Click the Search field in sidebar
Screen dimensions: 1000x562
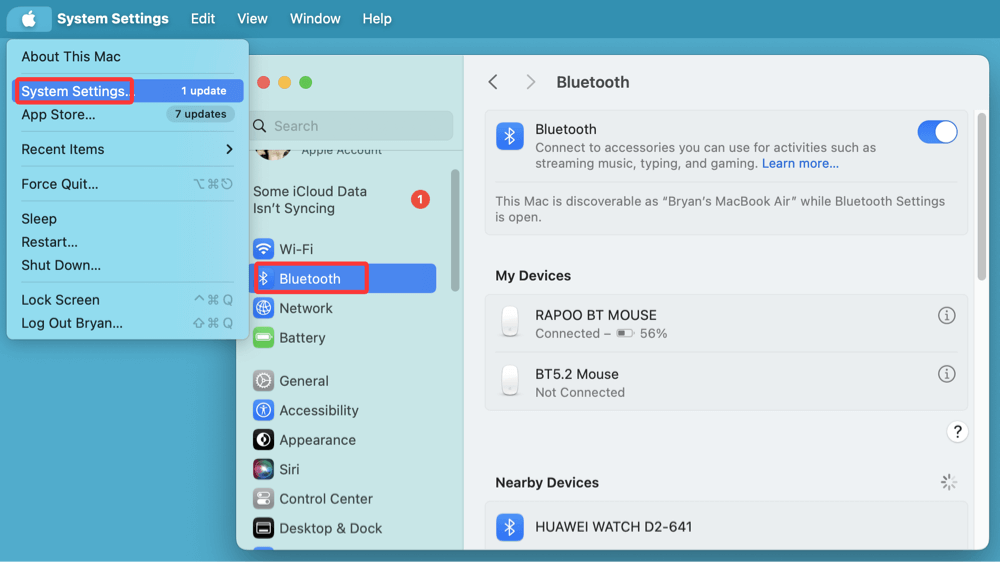tap(352, 126)
